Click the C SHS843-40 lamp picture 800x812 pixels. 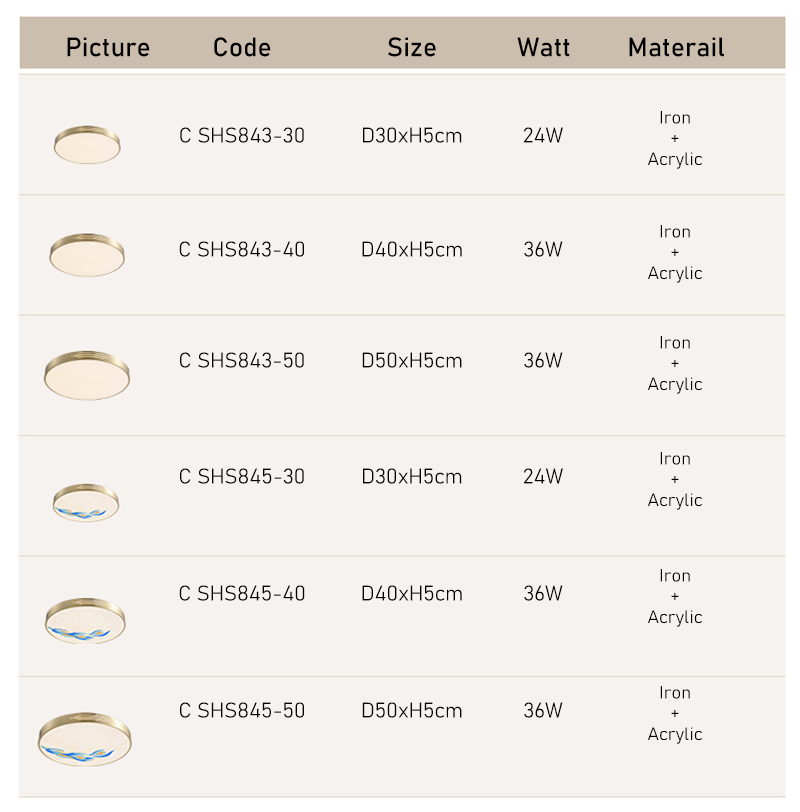pyautogui.click(x=87, y=255)
